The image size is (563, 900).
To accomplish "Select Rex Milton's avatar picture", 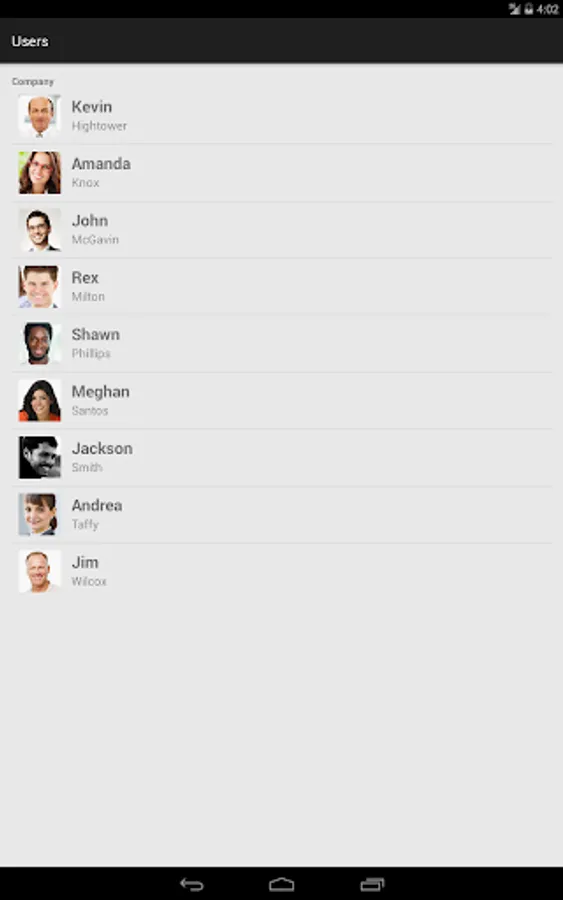I will click(40, 286).
